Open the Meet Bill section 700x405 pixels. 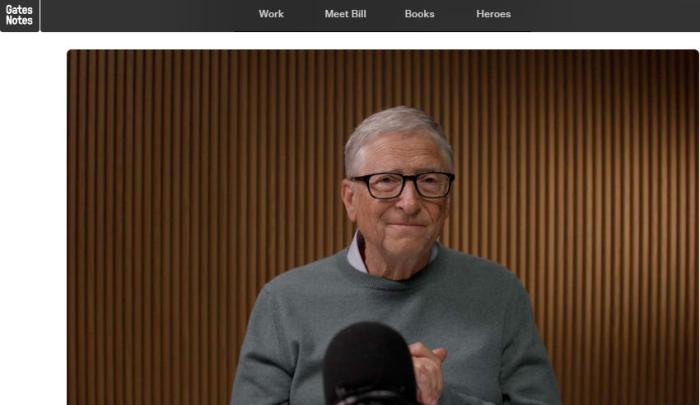coord(345,14)
